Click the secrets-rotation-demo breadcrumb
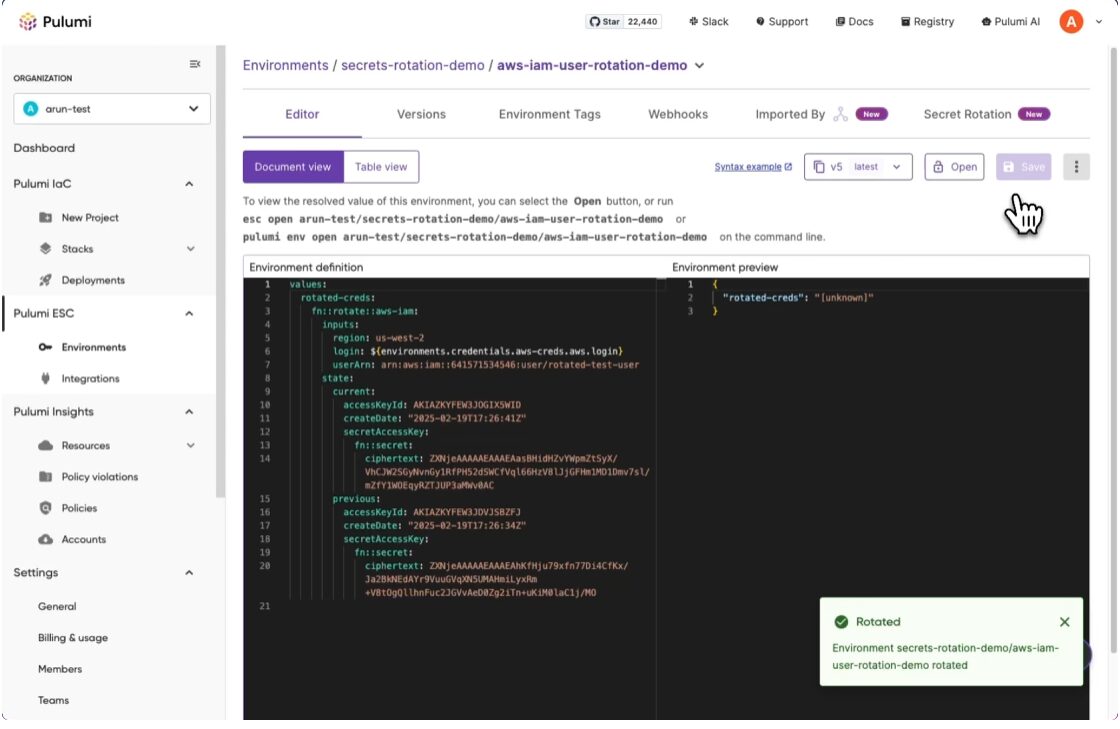 [412, 65]
